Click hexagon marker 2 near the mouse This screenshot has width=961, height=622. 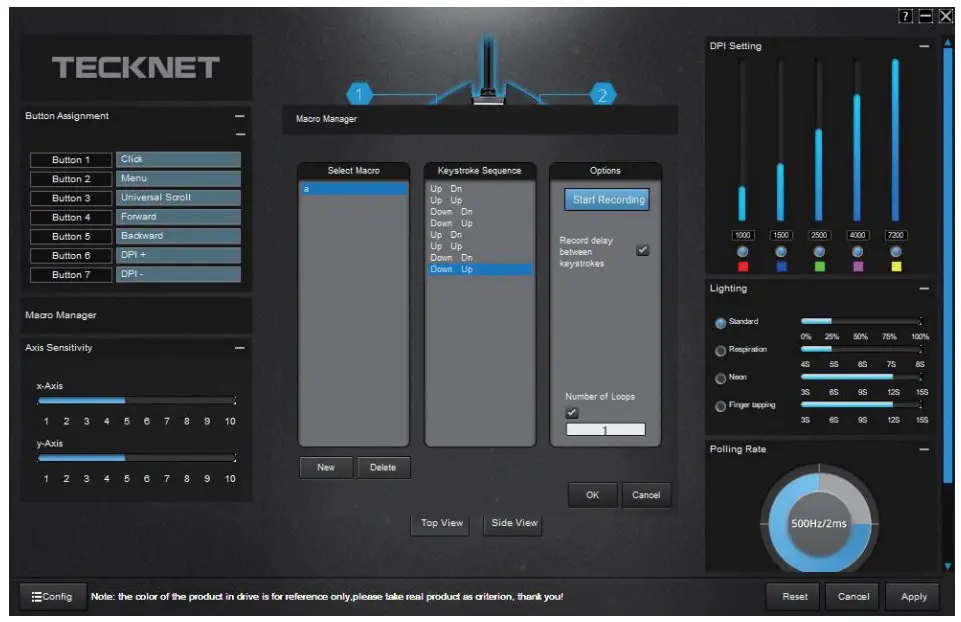(x=606, y=93)
